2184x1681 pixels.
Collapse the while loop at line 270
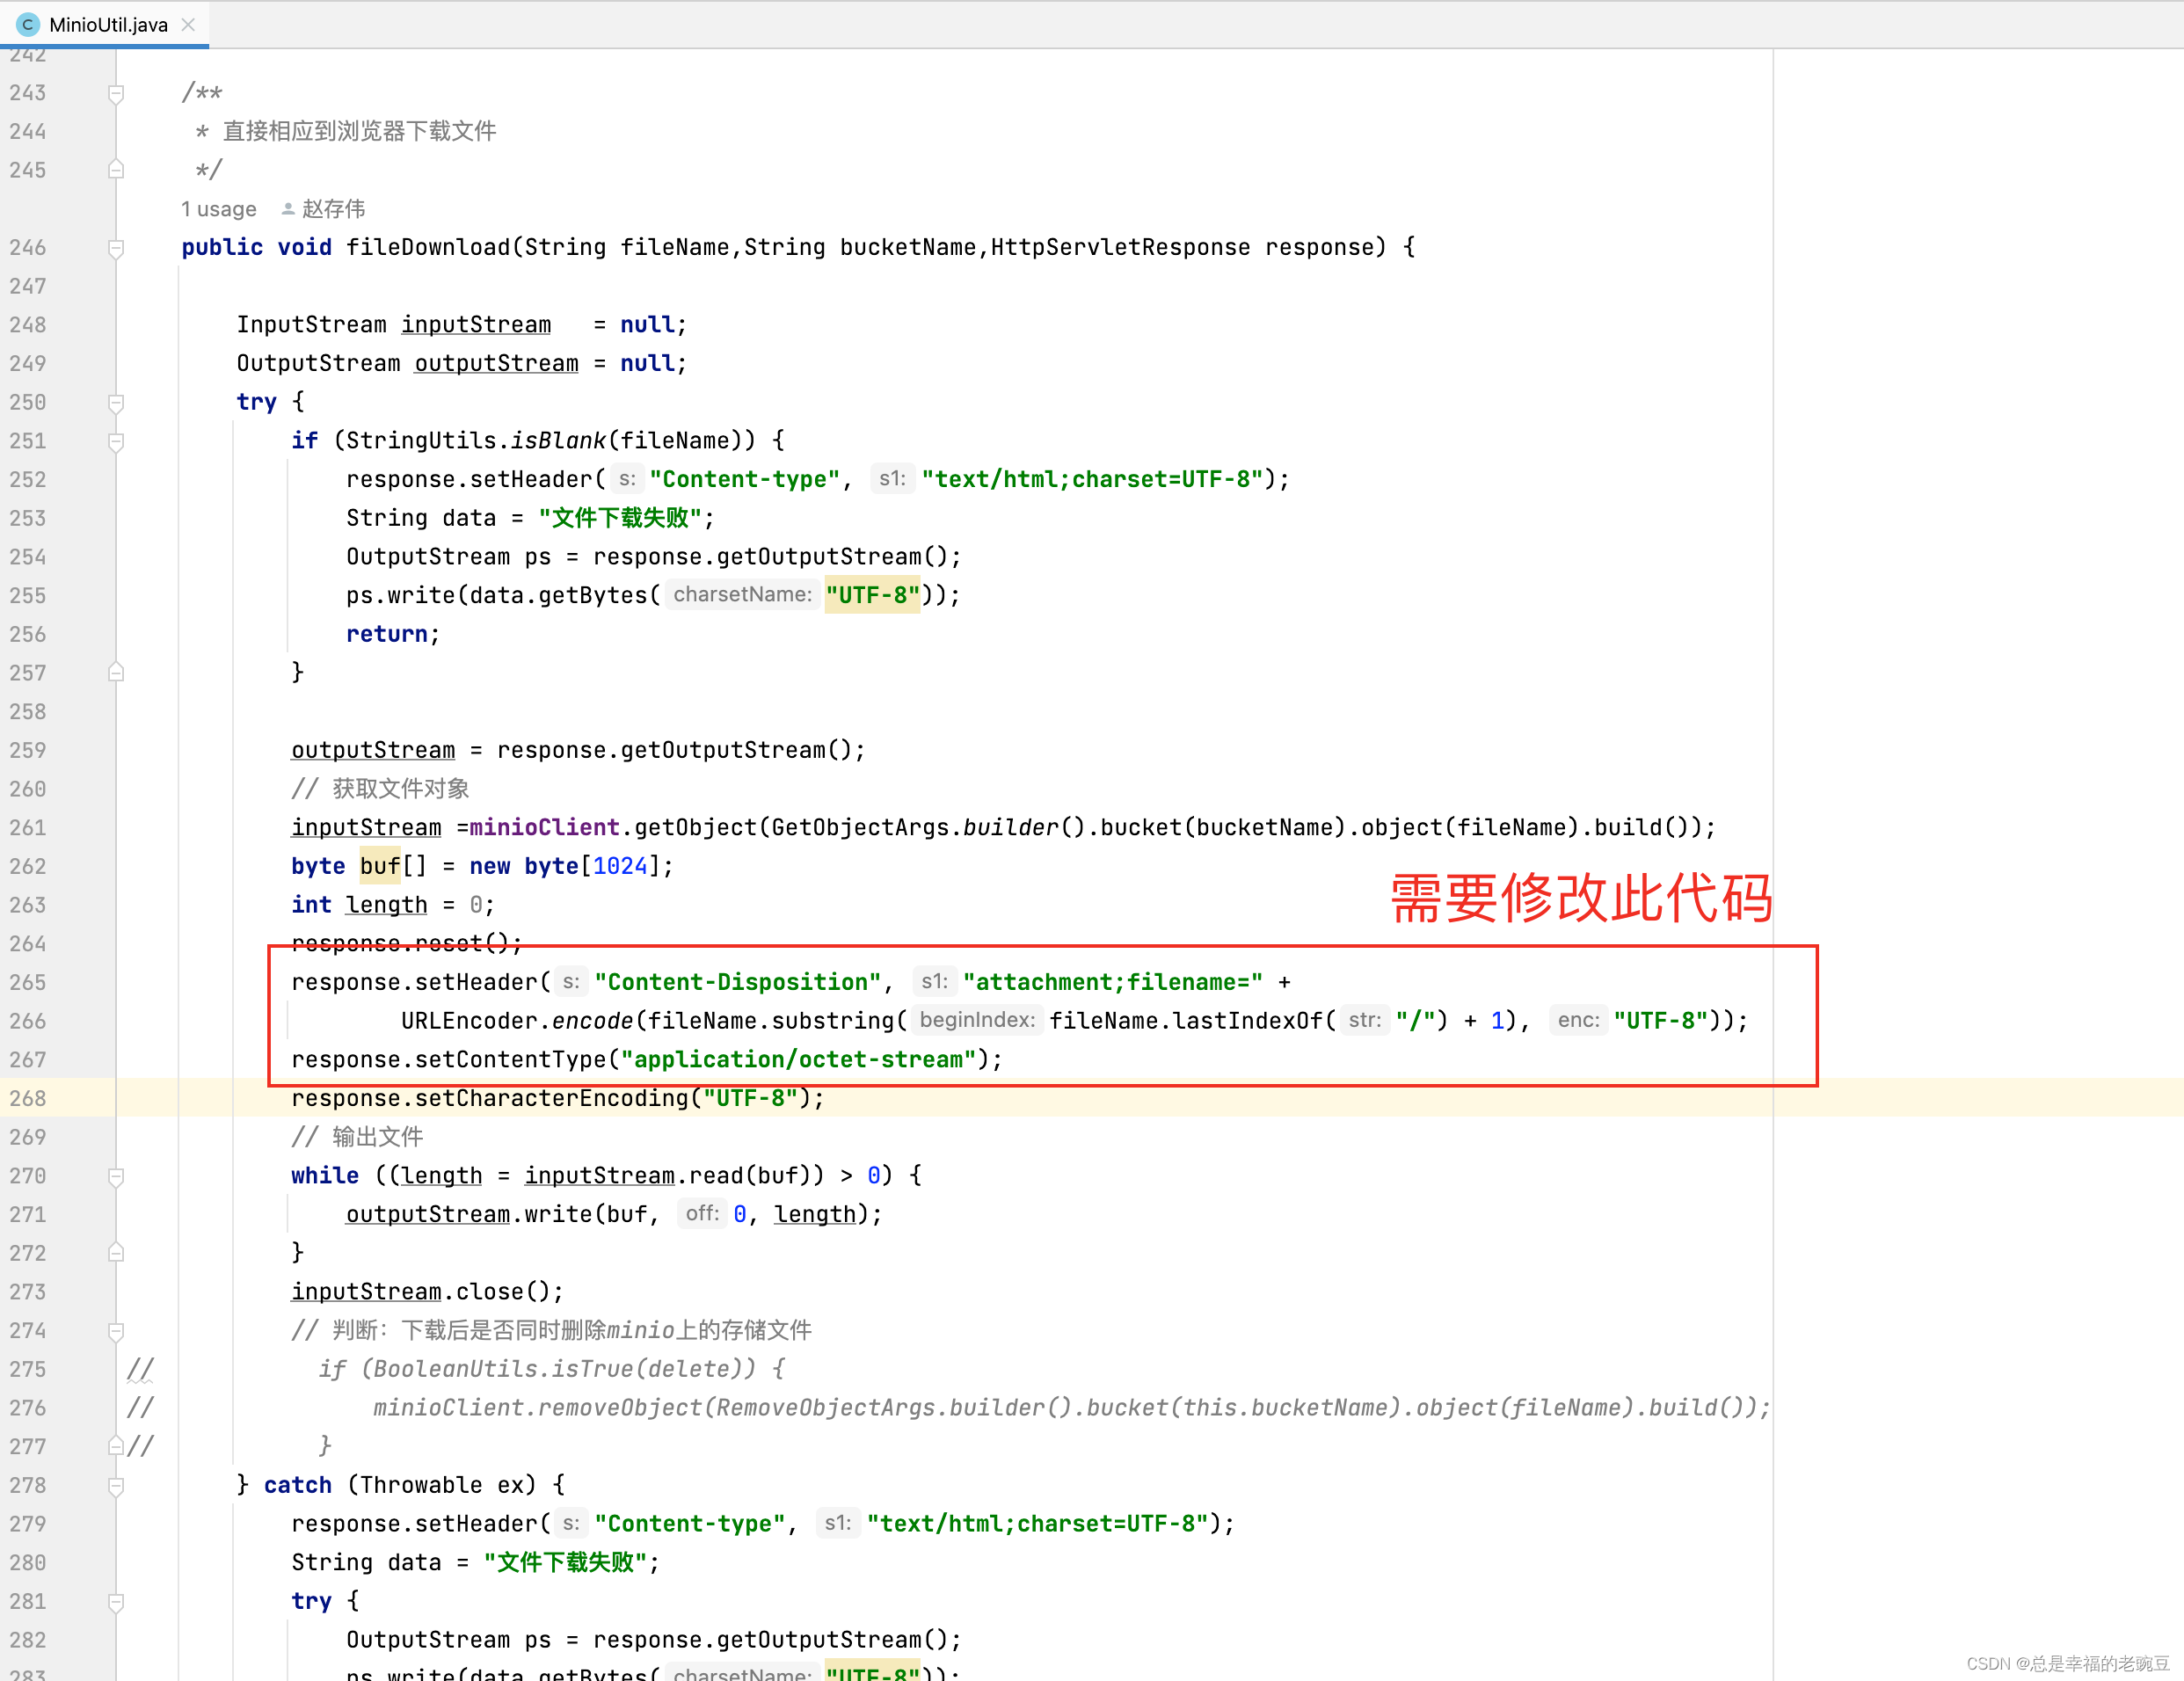pyautogui.click(x=116, y=1175)
